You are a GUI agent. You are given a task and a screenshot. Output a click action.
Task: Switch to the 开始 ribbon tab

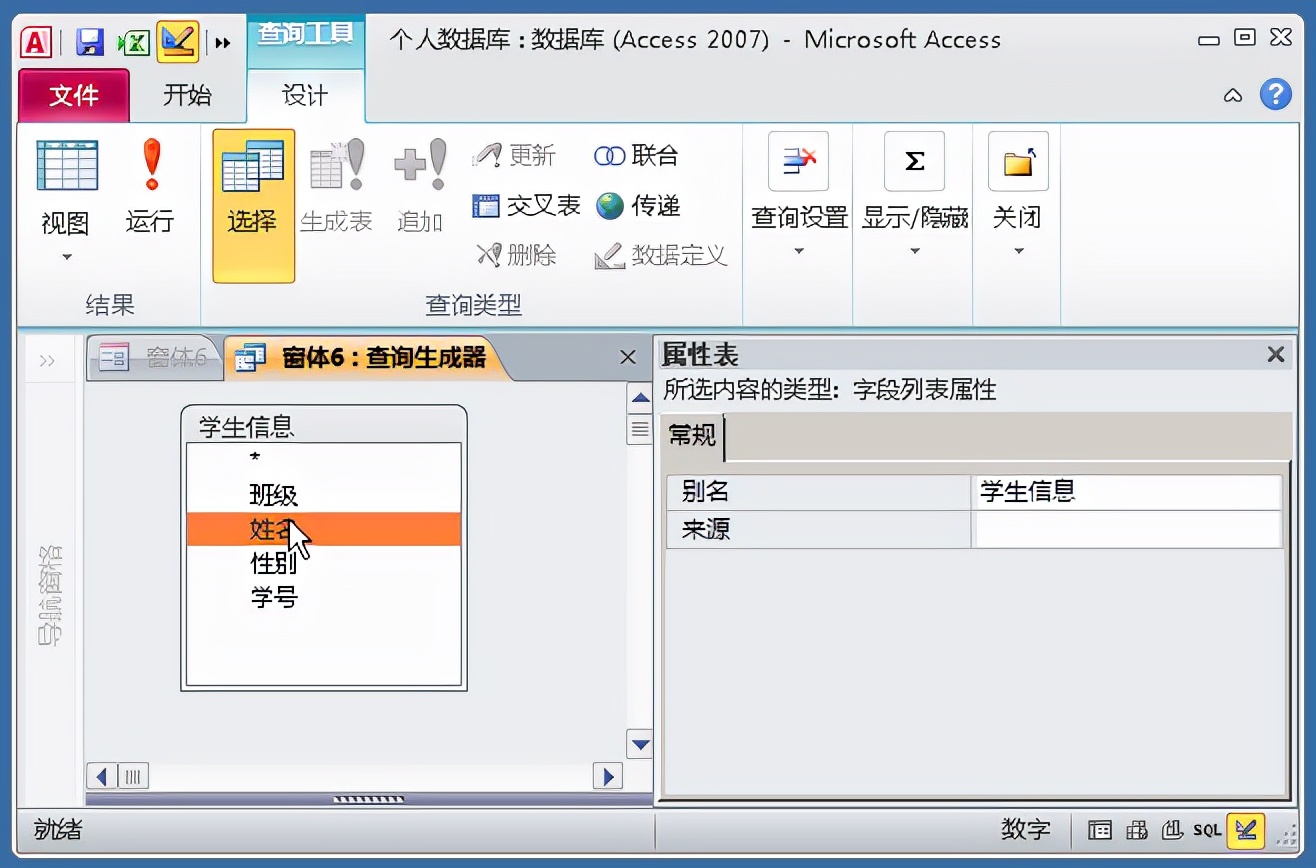[x=189, y=96]
